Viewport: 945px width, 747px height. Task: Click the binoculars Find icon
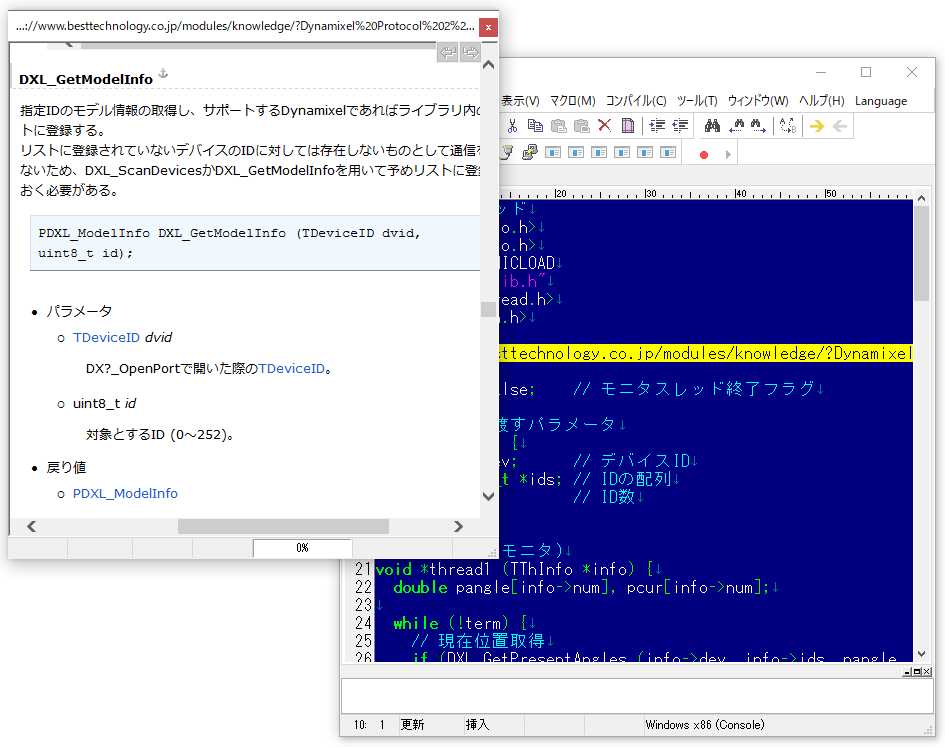click(712, 126)
